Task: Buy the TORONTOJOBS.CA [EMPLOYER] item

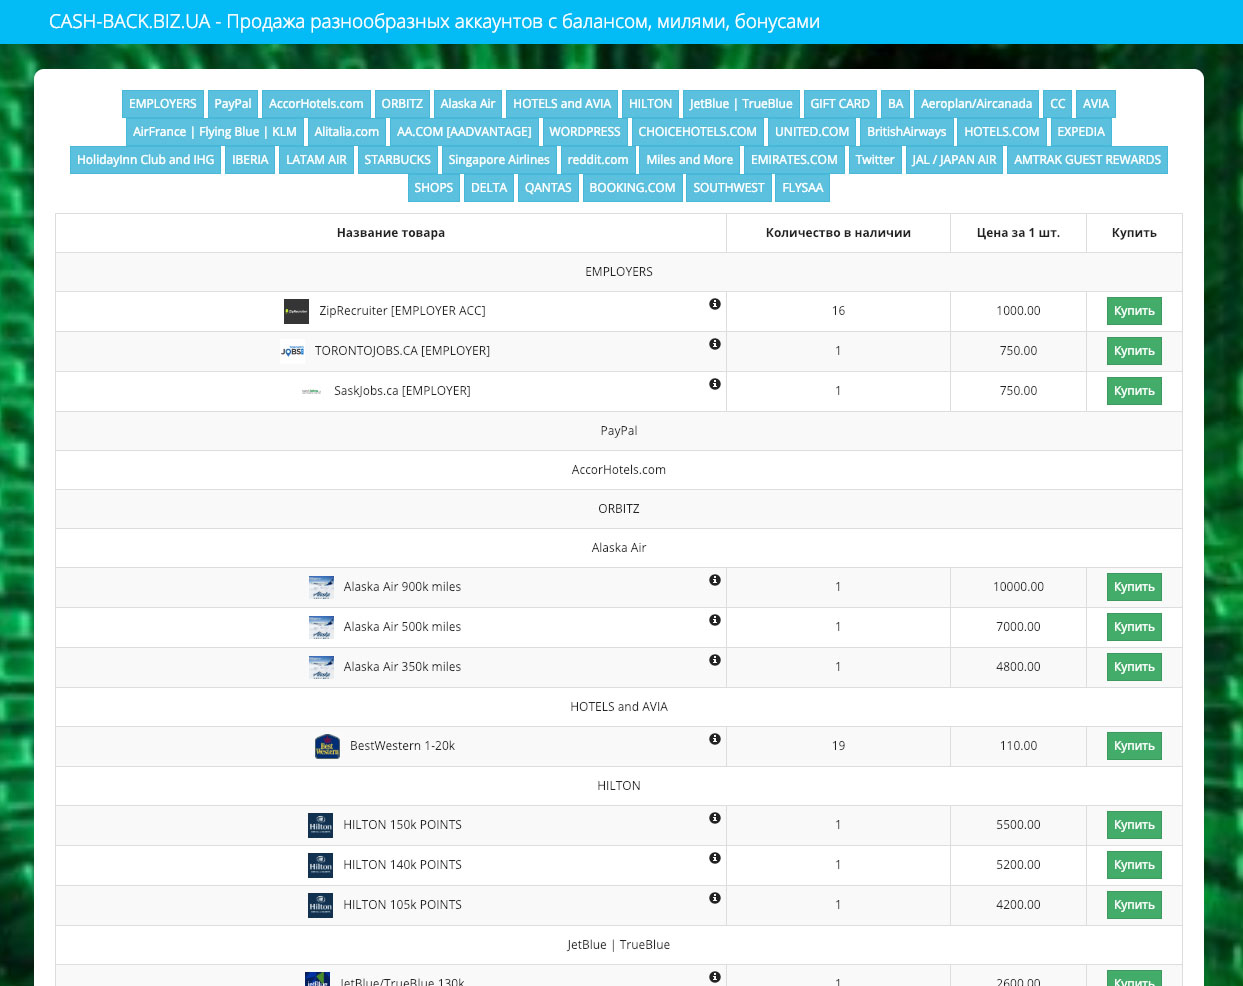Action: click(x=1134, y=351)
